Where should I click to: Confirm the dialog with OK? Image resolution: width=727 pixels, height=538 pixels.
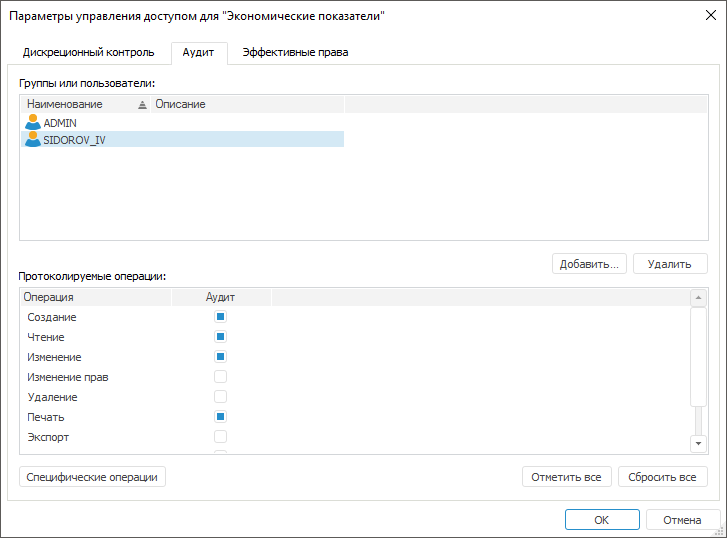(x=601, y=520)
